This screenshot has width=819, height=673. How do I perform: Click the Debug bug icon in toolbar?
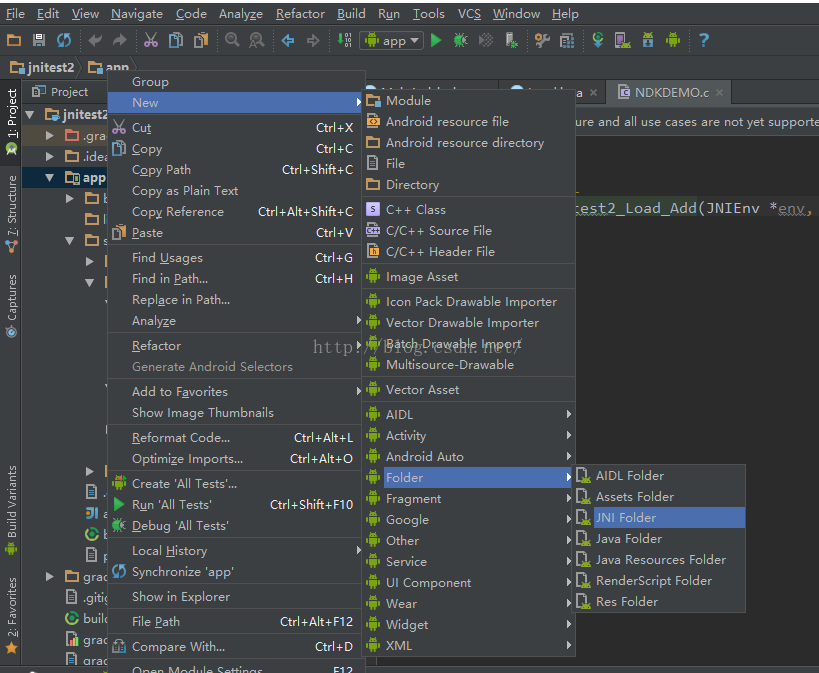460,40
